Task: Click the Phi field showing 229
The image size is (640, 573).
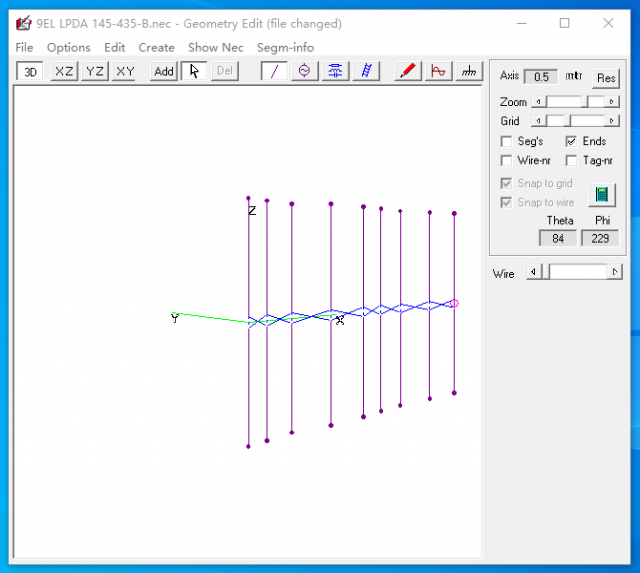Action: (x=600, y=238)
